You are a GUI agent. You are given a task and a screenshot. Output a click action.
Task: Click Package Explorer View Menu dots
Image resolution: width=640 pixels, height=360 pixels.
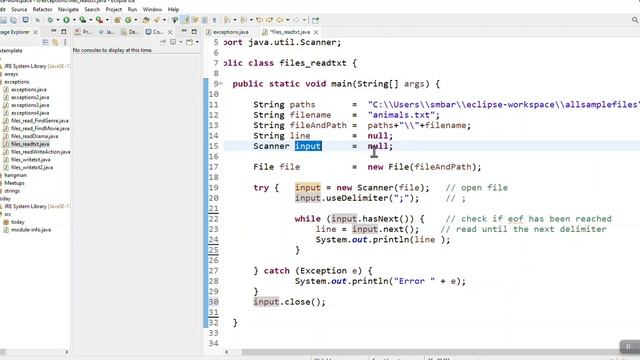coord(65,42)
